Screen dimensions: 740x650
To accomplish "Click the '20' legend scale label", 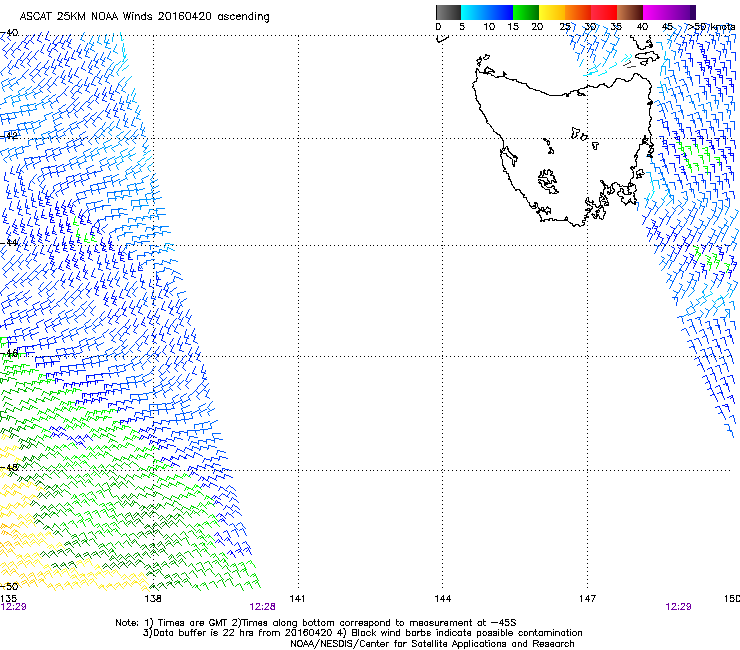I will (537, 27).
